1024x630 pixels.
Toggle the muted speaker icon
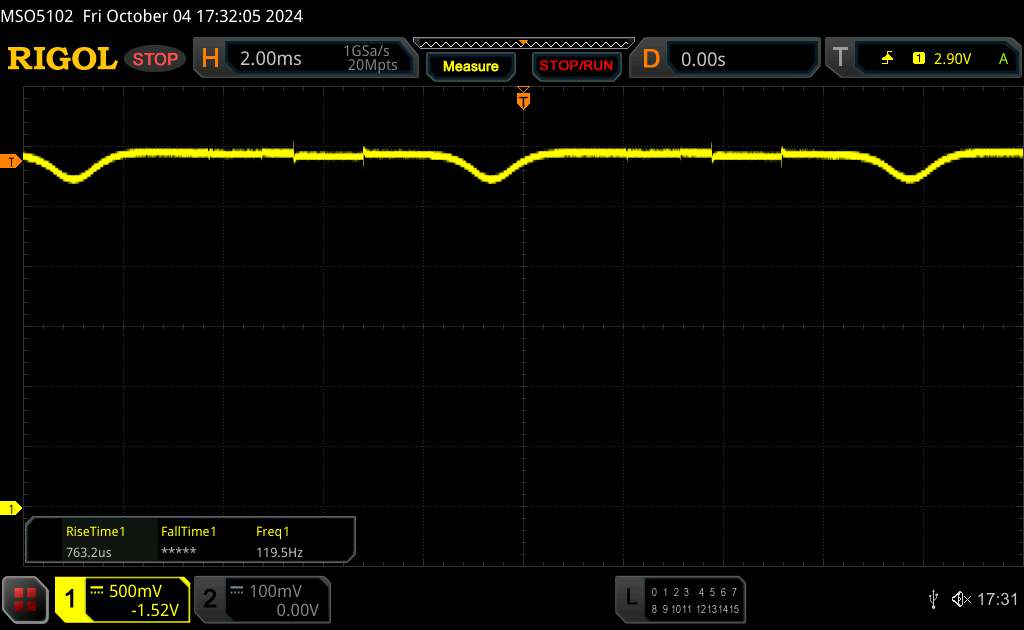961,599
